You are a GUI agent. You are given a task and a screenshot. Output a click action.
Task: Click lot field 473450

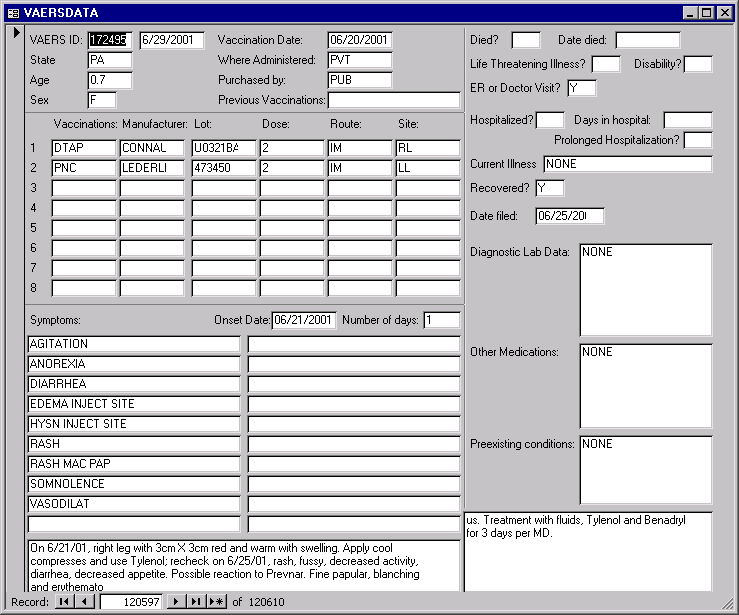point(224,168)
